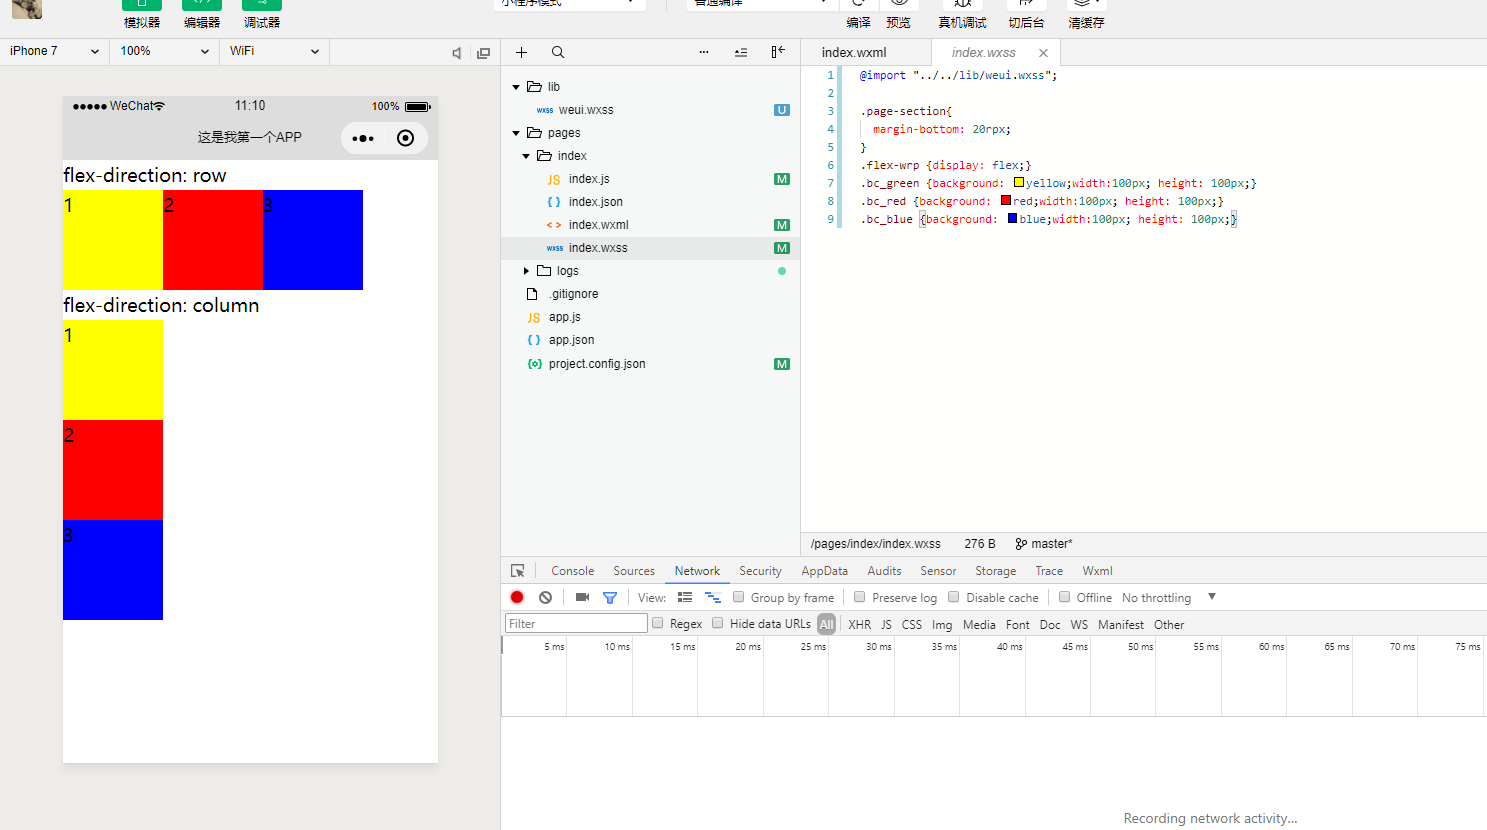Mute simulator sound with speaker icon
Screen dimensions: 1487x830
[x=457, y=53]
